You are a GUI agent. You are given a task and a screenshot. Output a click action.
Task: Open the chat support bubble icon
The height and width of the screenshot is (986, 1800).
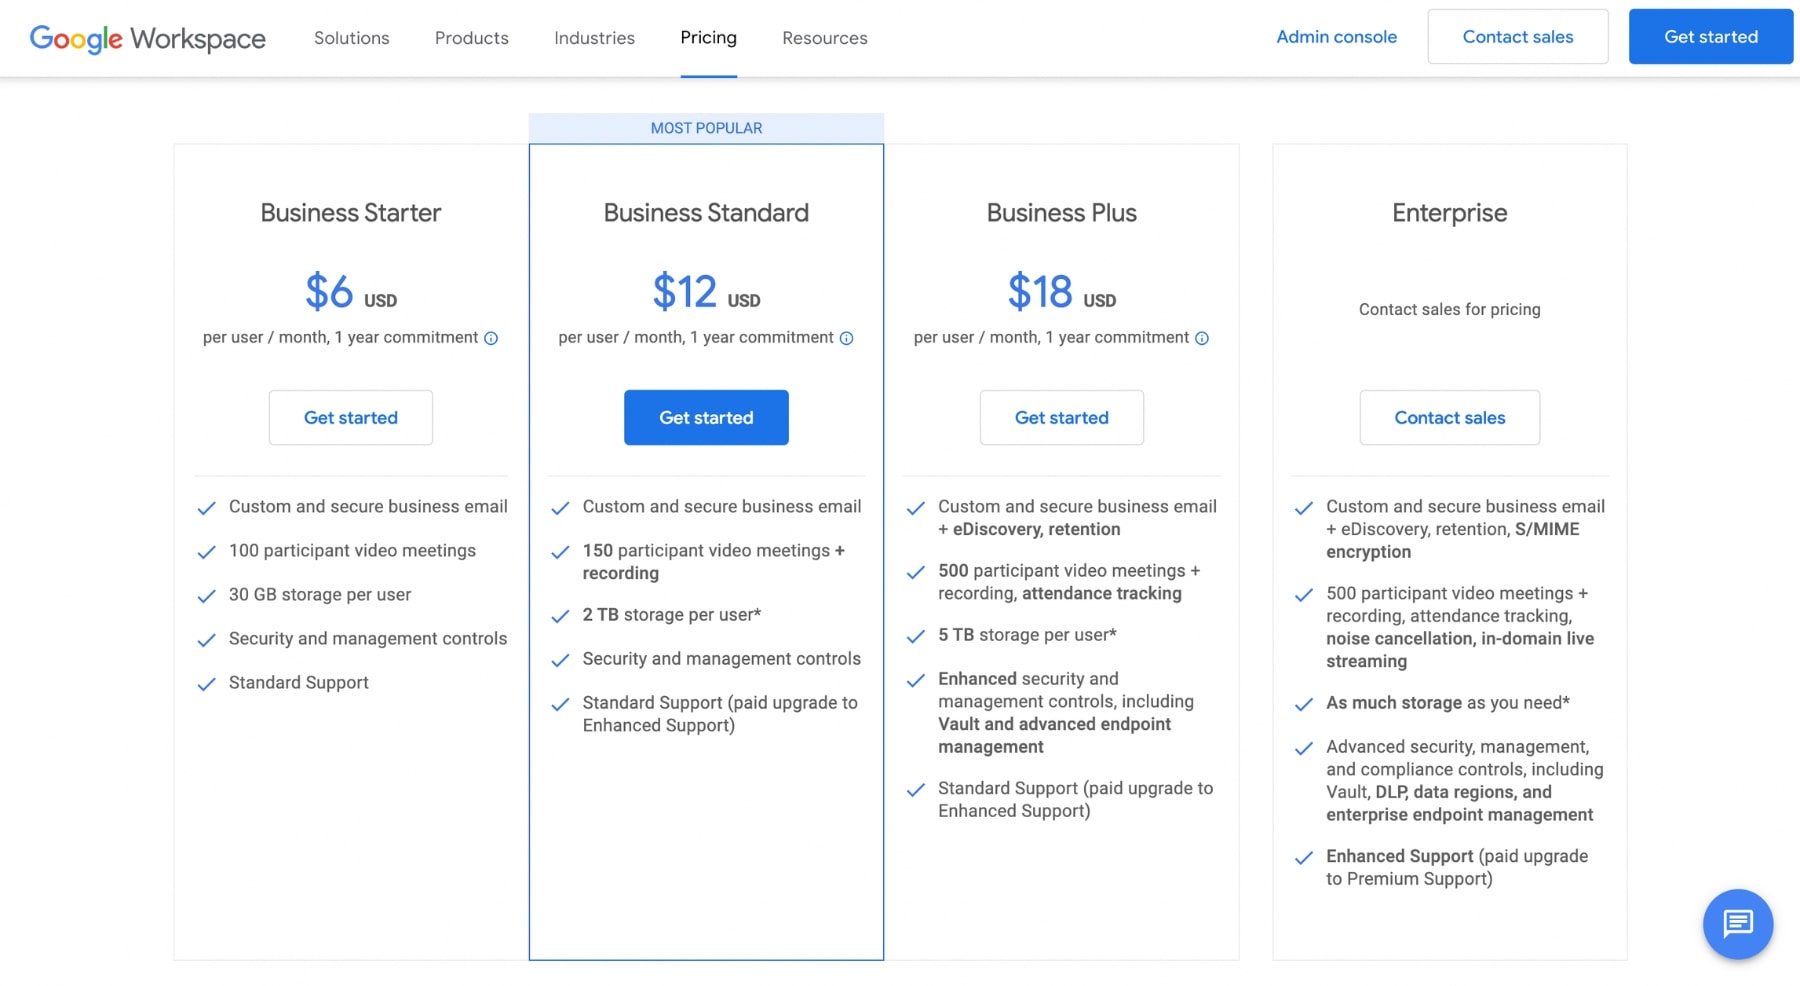tap(1738, 923)
